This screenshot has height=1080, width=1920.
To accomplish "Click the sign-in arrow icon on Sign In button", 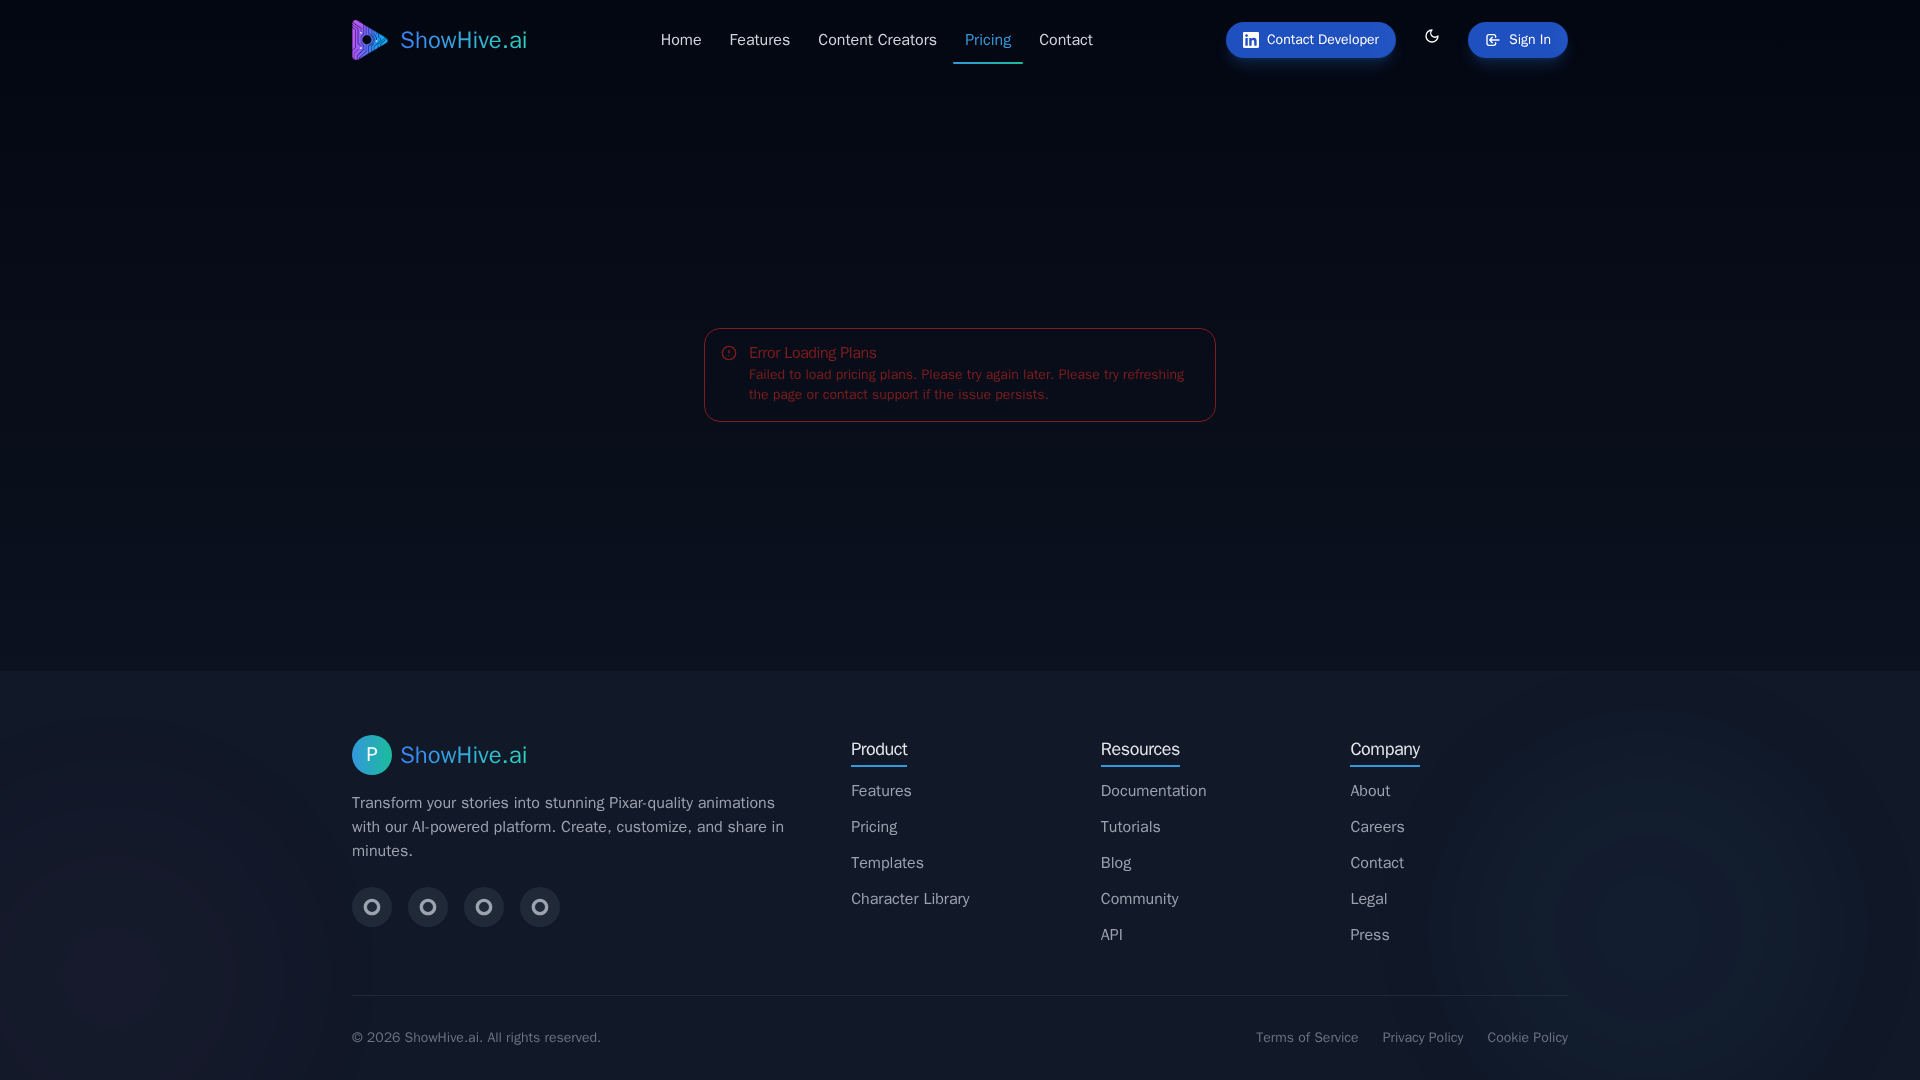I will [x=1491, y=40].
